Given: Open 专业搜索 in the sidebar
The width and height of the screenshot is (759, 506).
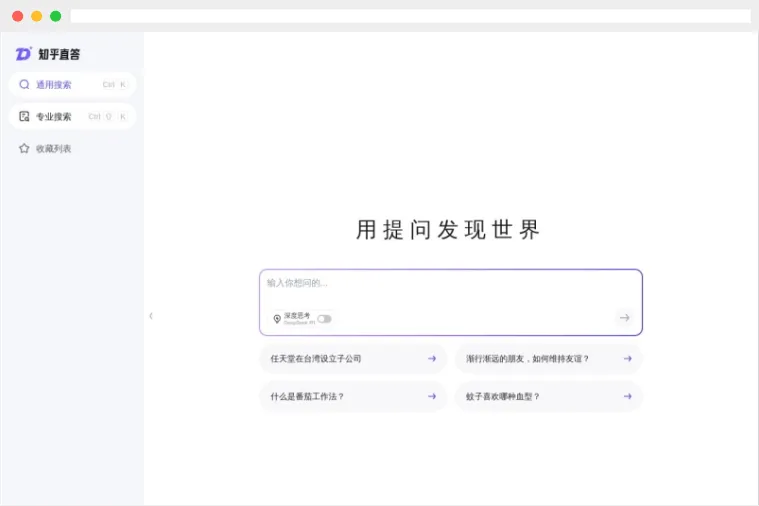Looking at the screenshot, I should (72, 117).
